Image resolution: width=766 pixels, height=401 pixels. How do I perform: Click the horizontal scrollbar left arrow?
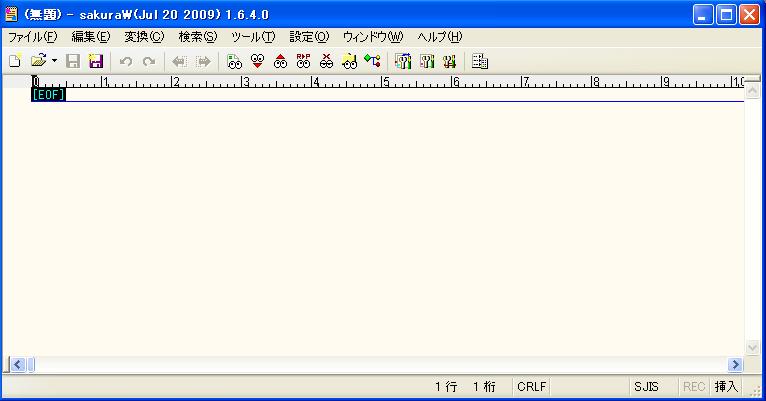tap(16, 366)
